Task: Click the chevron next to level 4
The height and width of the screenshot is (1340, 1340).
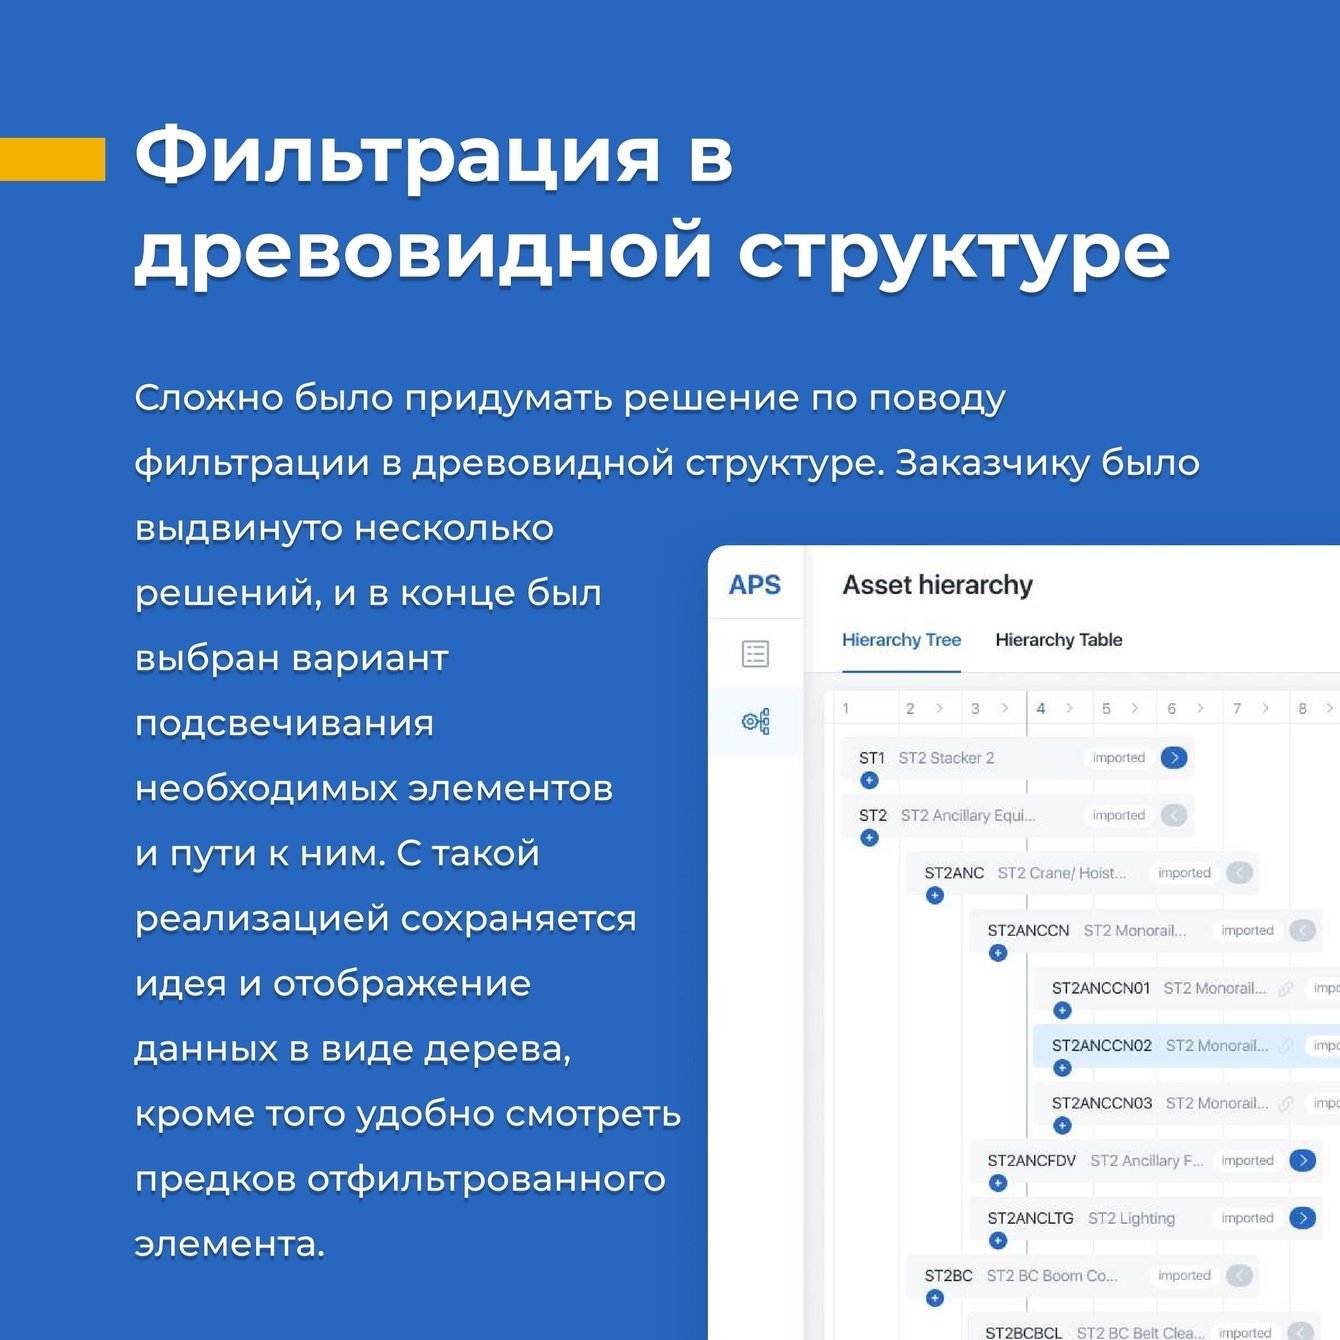Action: (x=1070, y=708)
